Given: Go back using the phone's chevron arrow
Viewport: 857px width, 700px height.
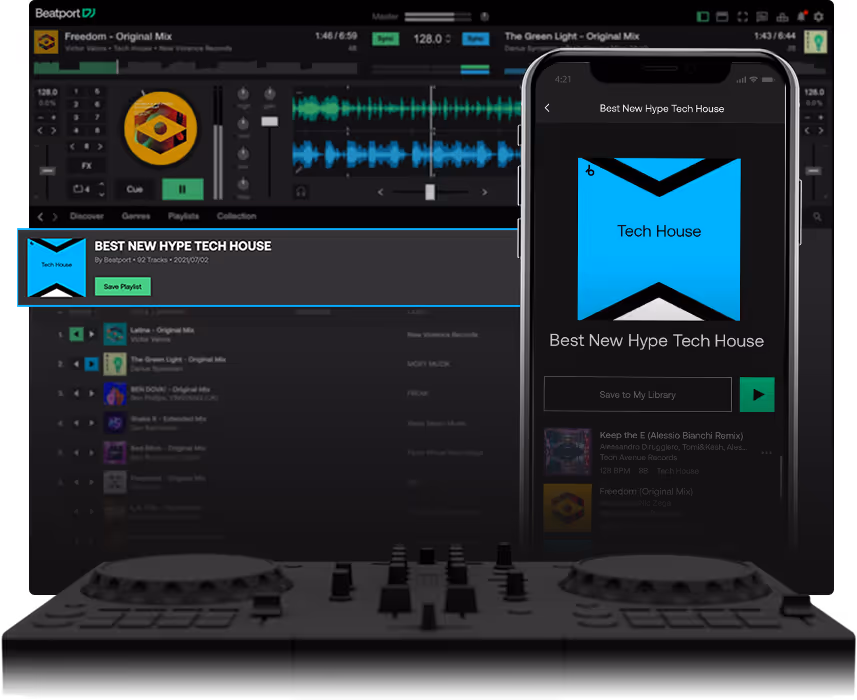Looking at the screenshot, I should [x=547, y=108].
